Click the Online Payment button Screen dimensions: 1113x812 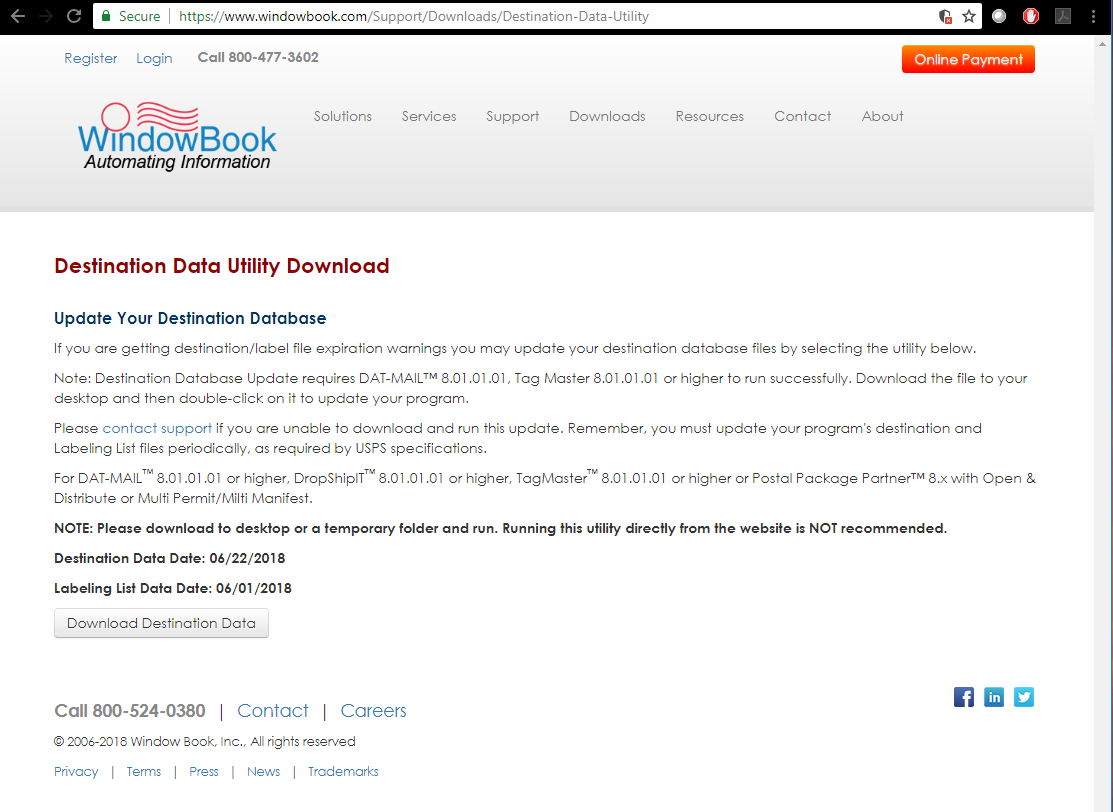pos(968,60)
